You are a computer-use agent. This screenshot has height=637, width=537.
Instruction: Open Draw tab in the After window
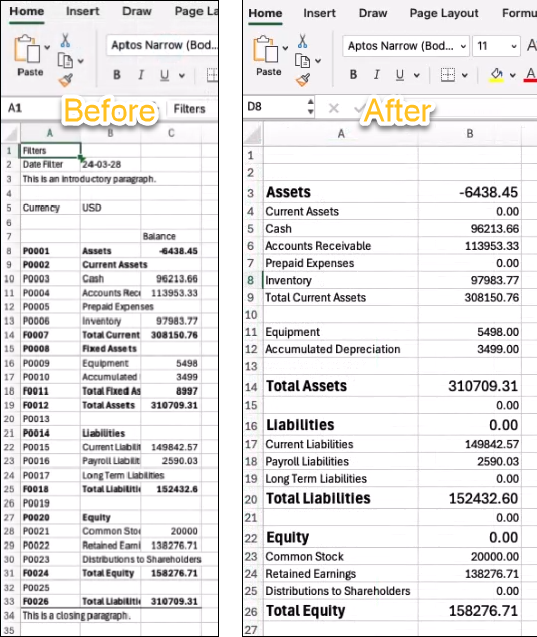click(373, 13)
